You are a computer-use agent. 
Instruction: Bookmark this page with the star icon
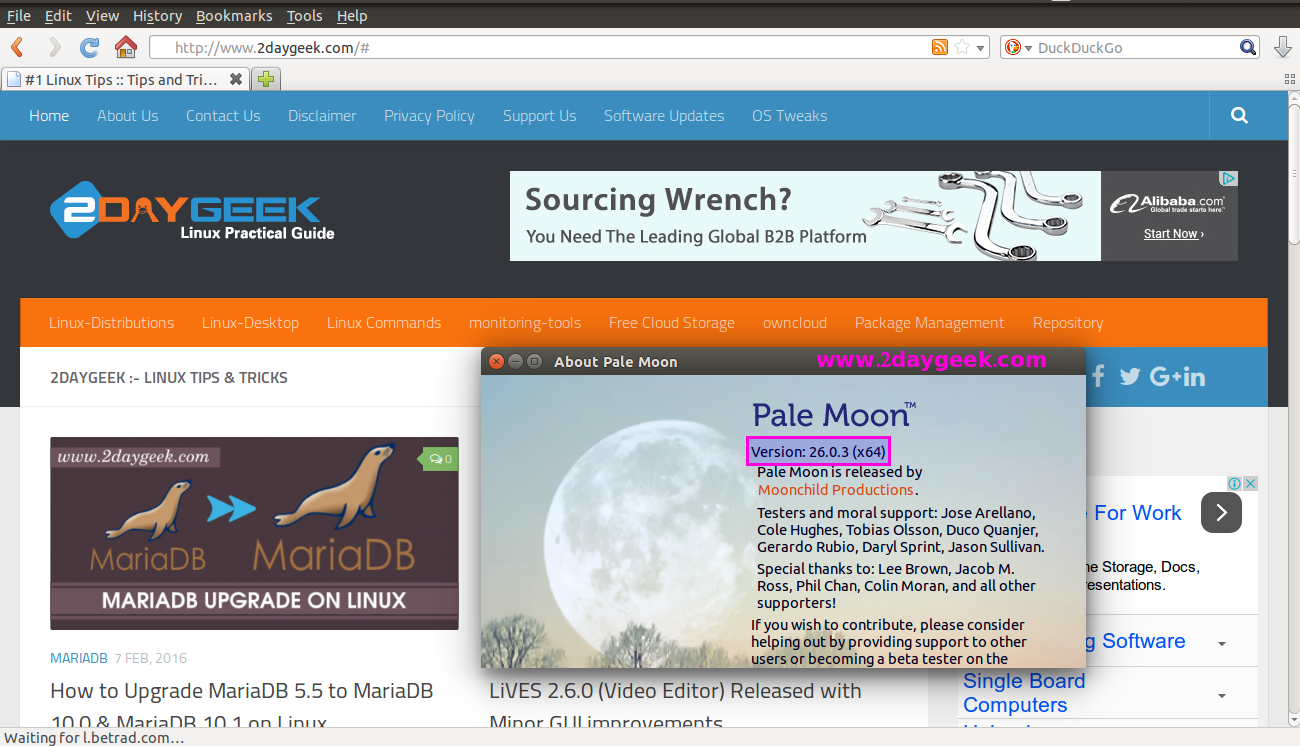click(x=961, y=47)
